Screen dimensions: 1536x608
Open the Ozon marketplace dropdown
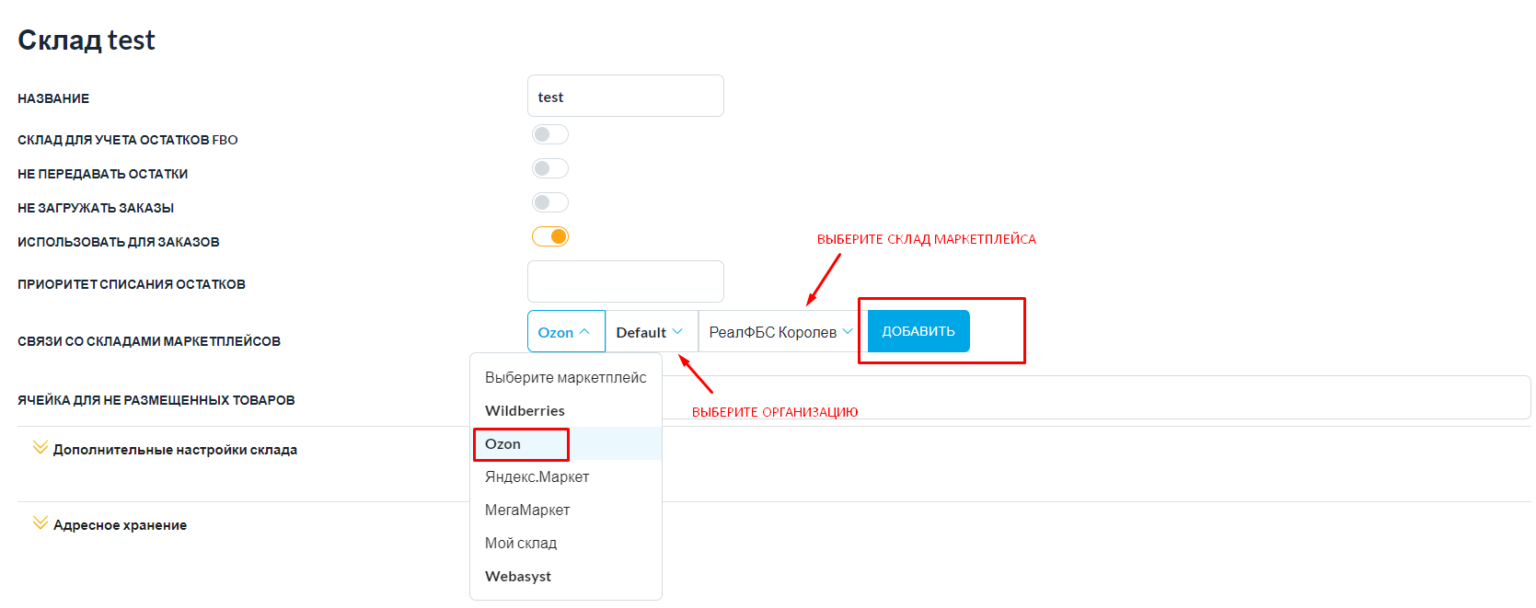pos(565,332)
